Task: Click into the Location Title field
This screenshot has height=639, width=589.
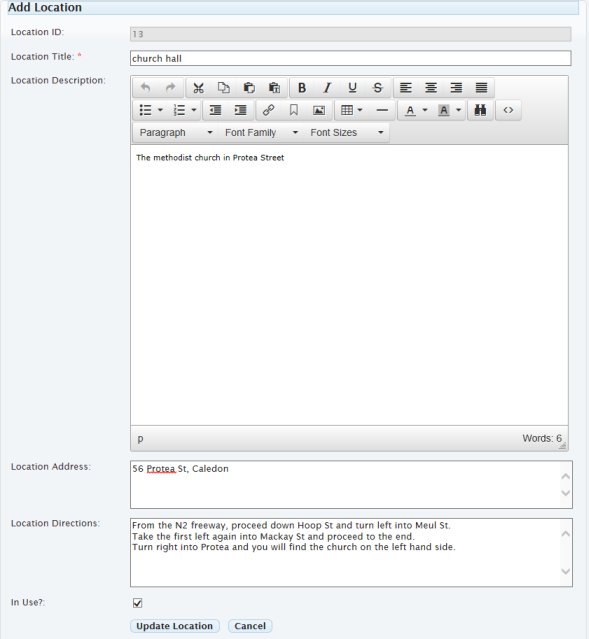Action: [x=351, y=58]
